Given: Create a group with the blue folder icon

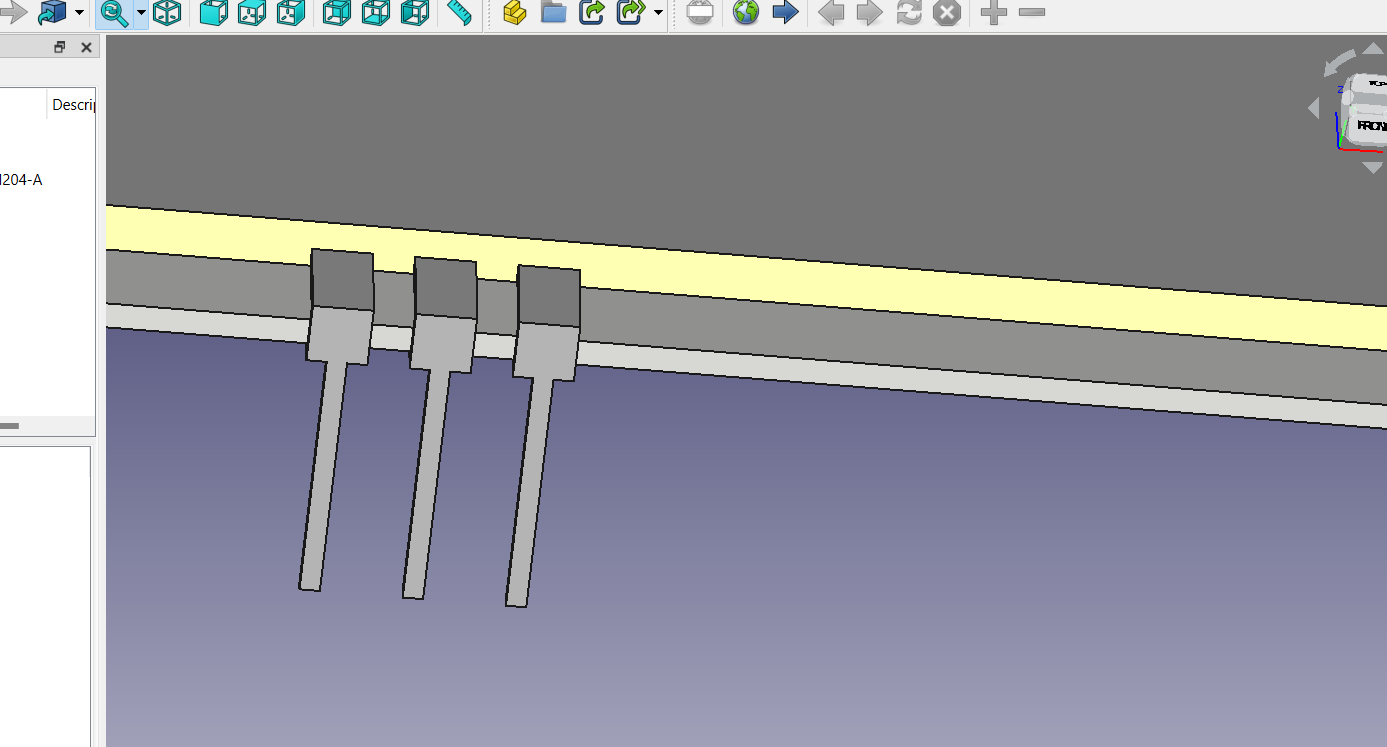Looking at the screenshot, I should (x=553, y=13).
